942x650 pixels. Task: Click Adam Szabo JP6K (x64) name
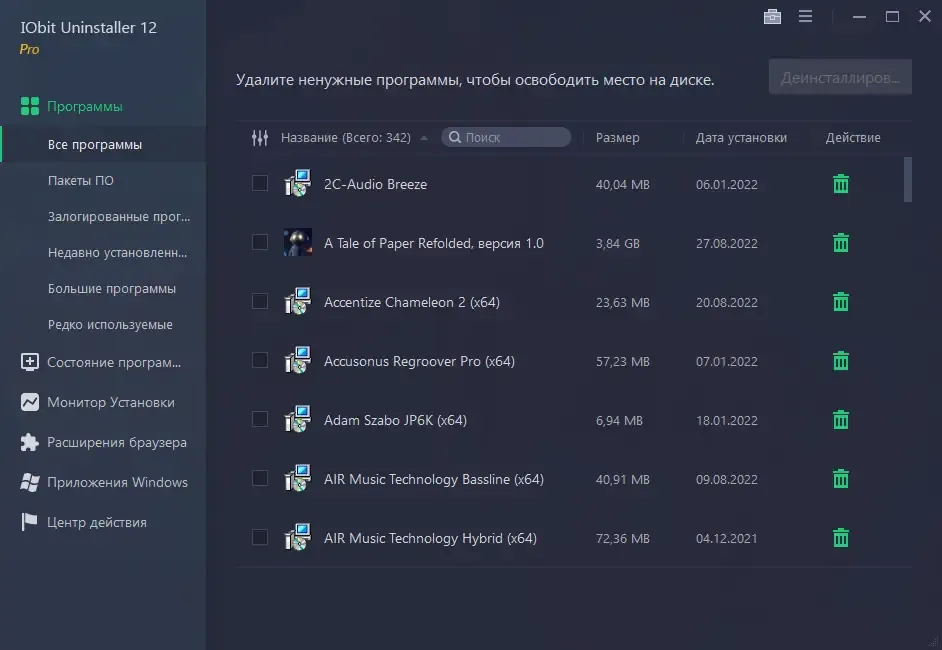395,419
